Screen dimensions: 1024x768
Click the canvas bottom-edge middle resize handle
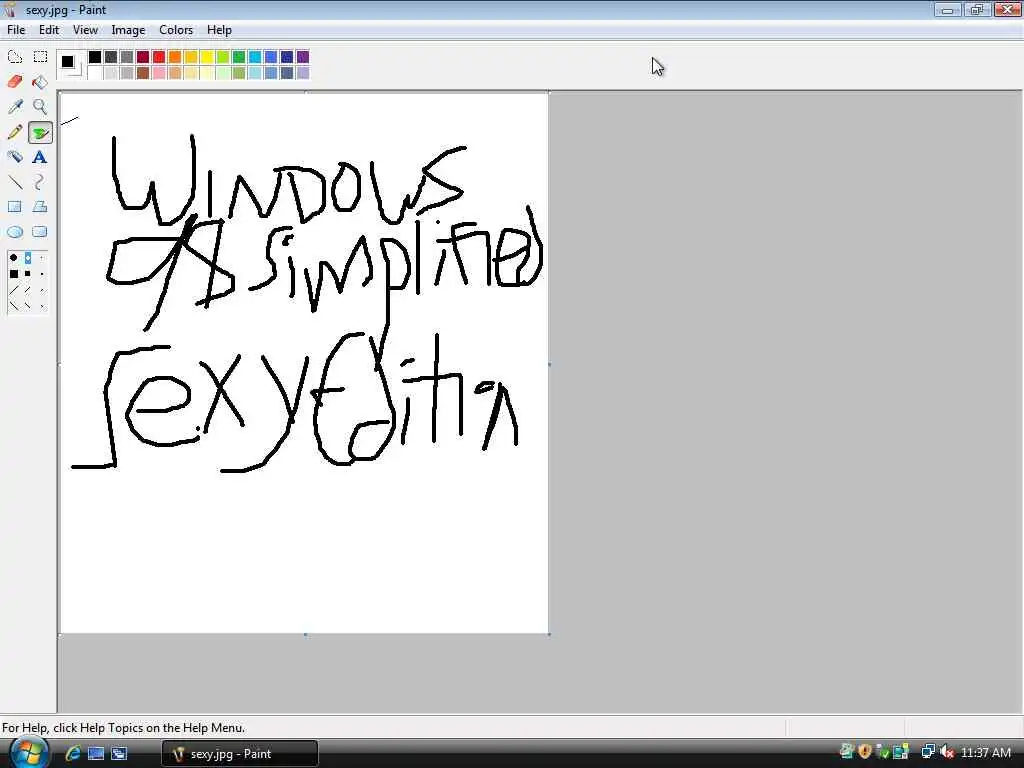306,634
